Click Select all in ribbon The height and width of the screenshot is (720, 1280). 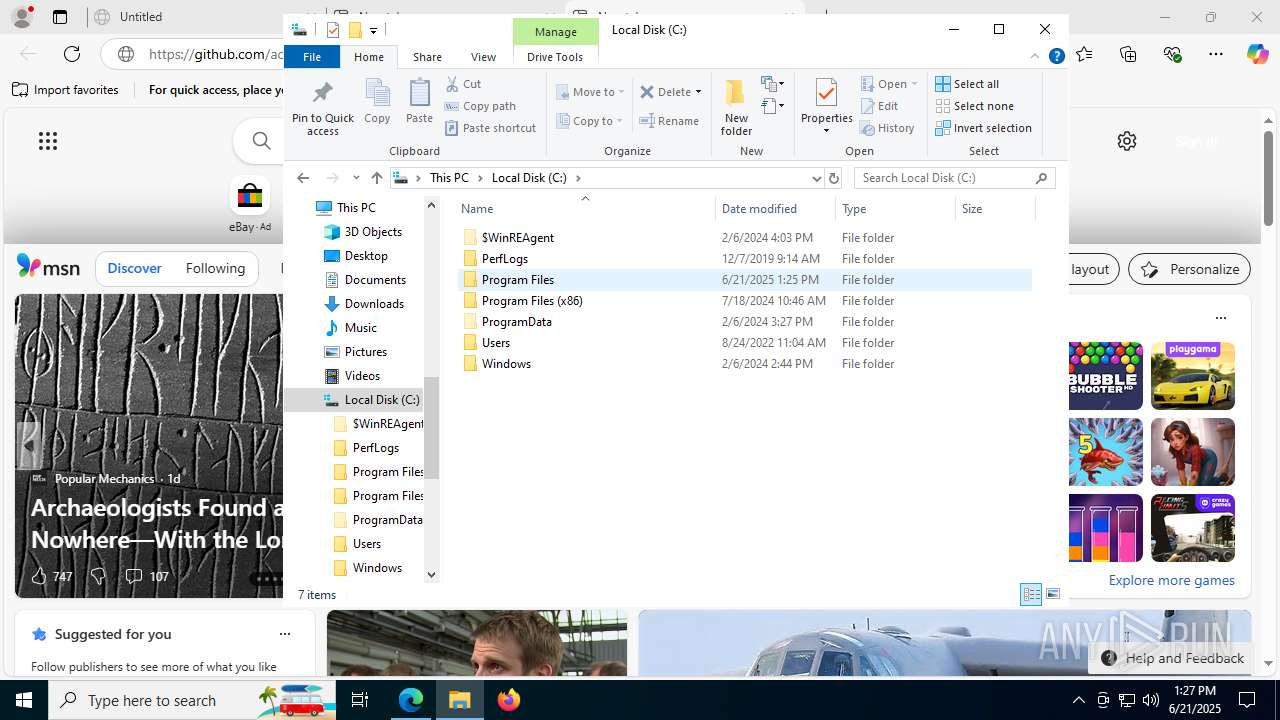coord(967,84)
